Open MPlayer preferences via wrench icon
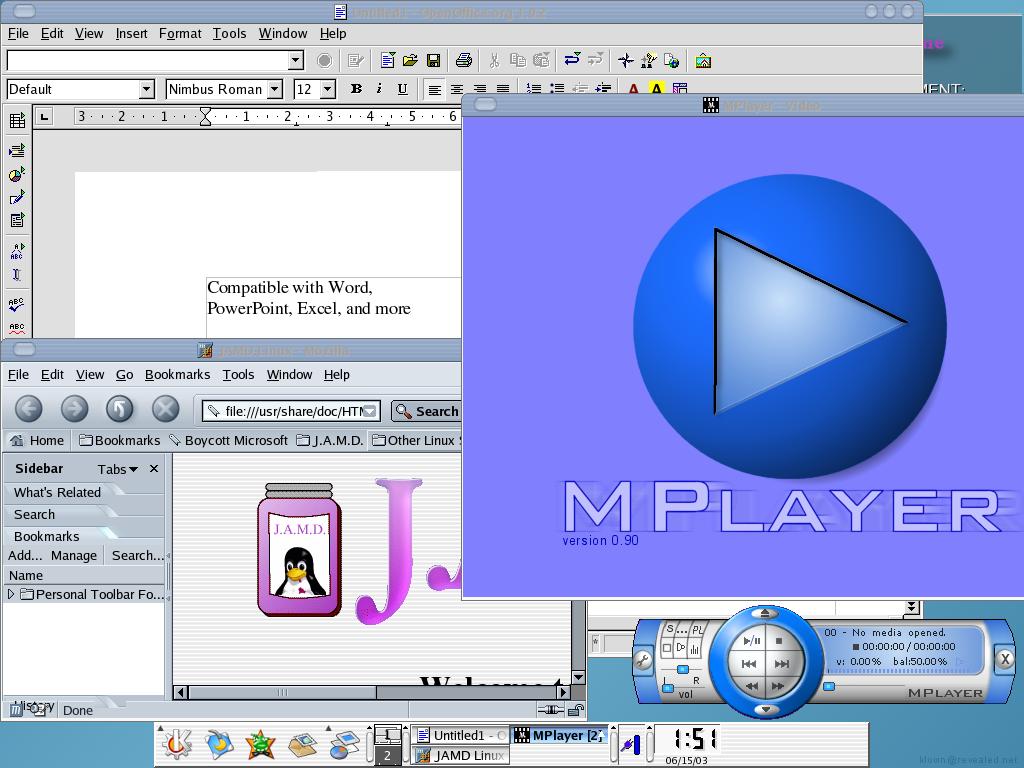 pyautogui.click(x=643, y=659)
